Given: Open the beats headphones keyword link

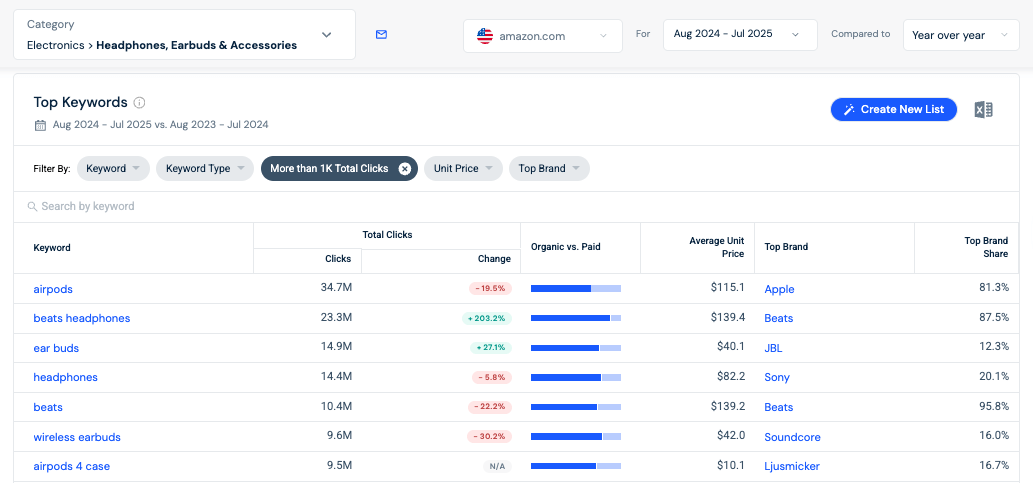Looking at the screenshot, I should click(82, 318).
